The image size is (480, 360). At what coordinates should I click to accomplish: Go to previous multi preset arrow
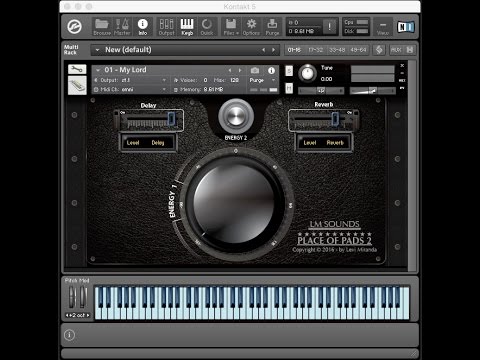click(263, 50)
